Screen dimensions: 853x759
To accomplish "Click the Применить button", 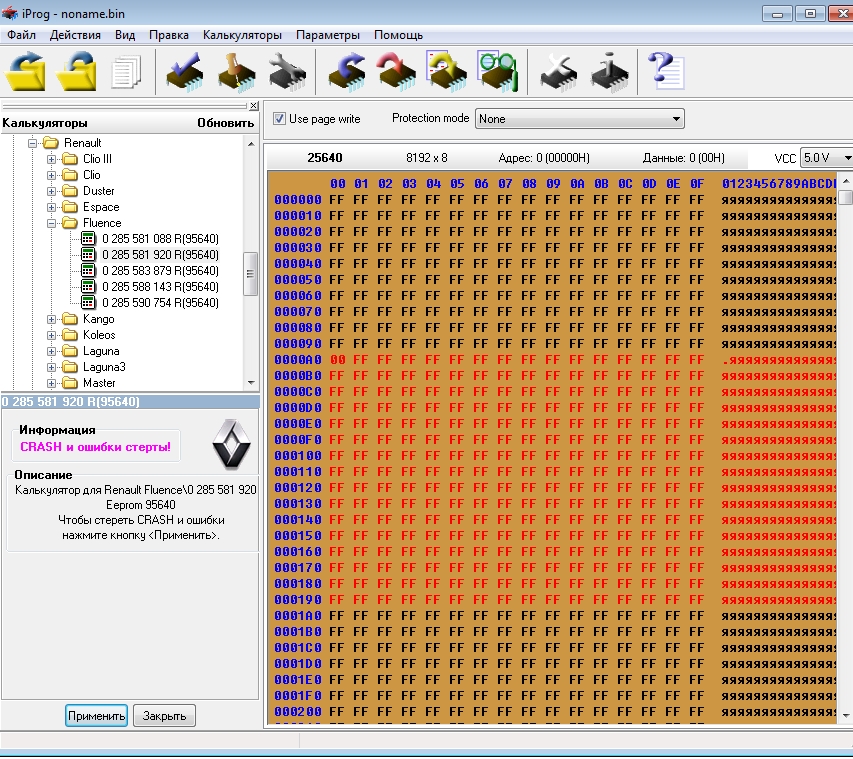I will click(96, 715).
